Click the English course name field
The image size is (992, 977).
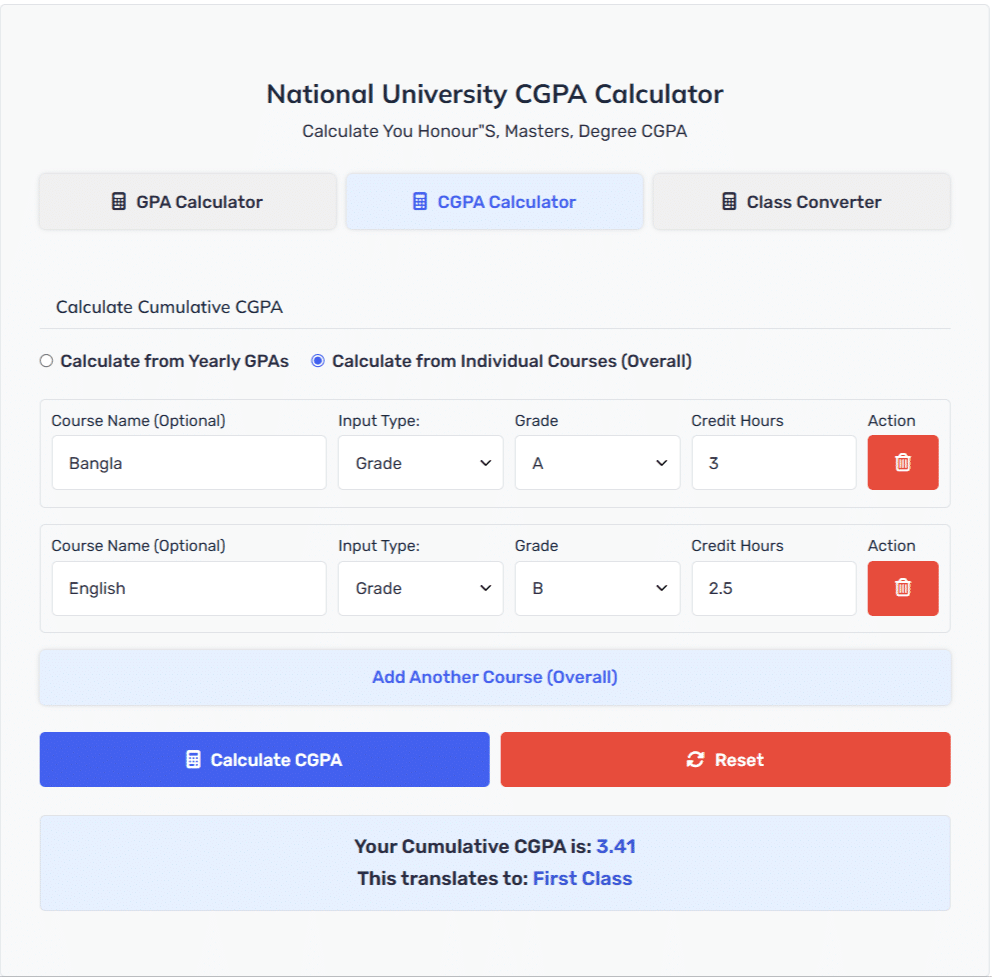click(189, 588)
